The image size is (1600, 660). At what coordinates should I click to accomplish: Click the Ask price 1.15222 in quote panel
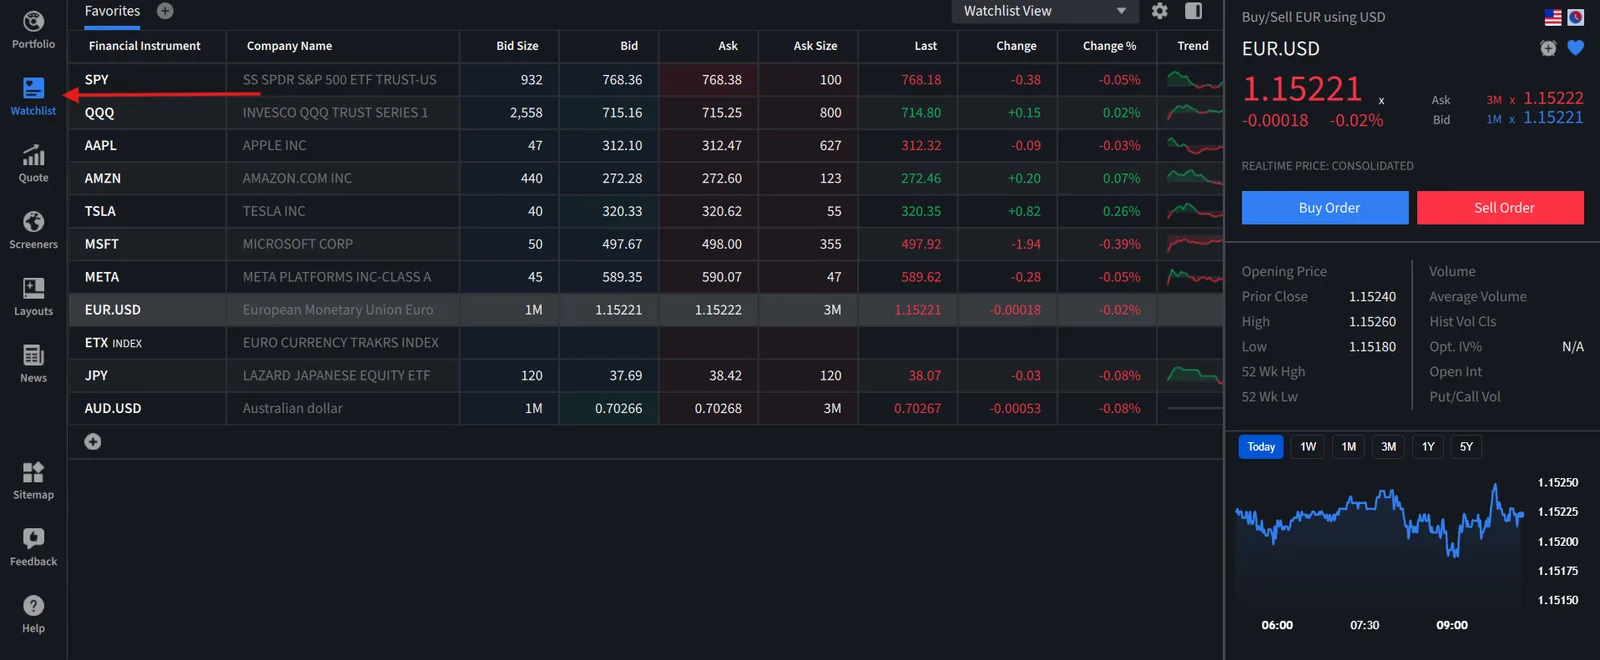coord(1553,98)
